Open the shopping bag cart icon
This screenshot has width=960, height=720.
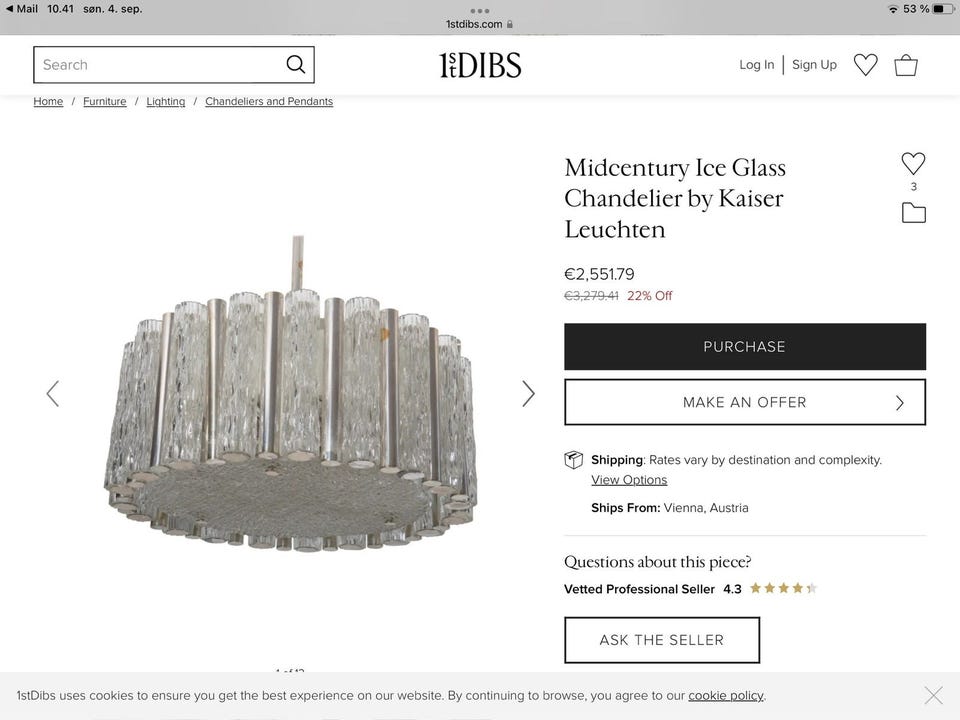click(x=906, y=65)
